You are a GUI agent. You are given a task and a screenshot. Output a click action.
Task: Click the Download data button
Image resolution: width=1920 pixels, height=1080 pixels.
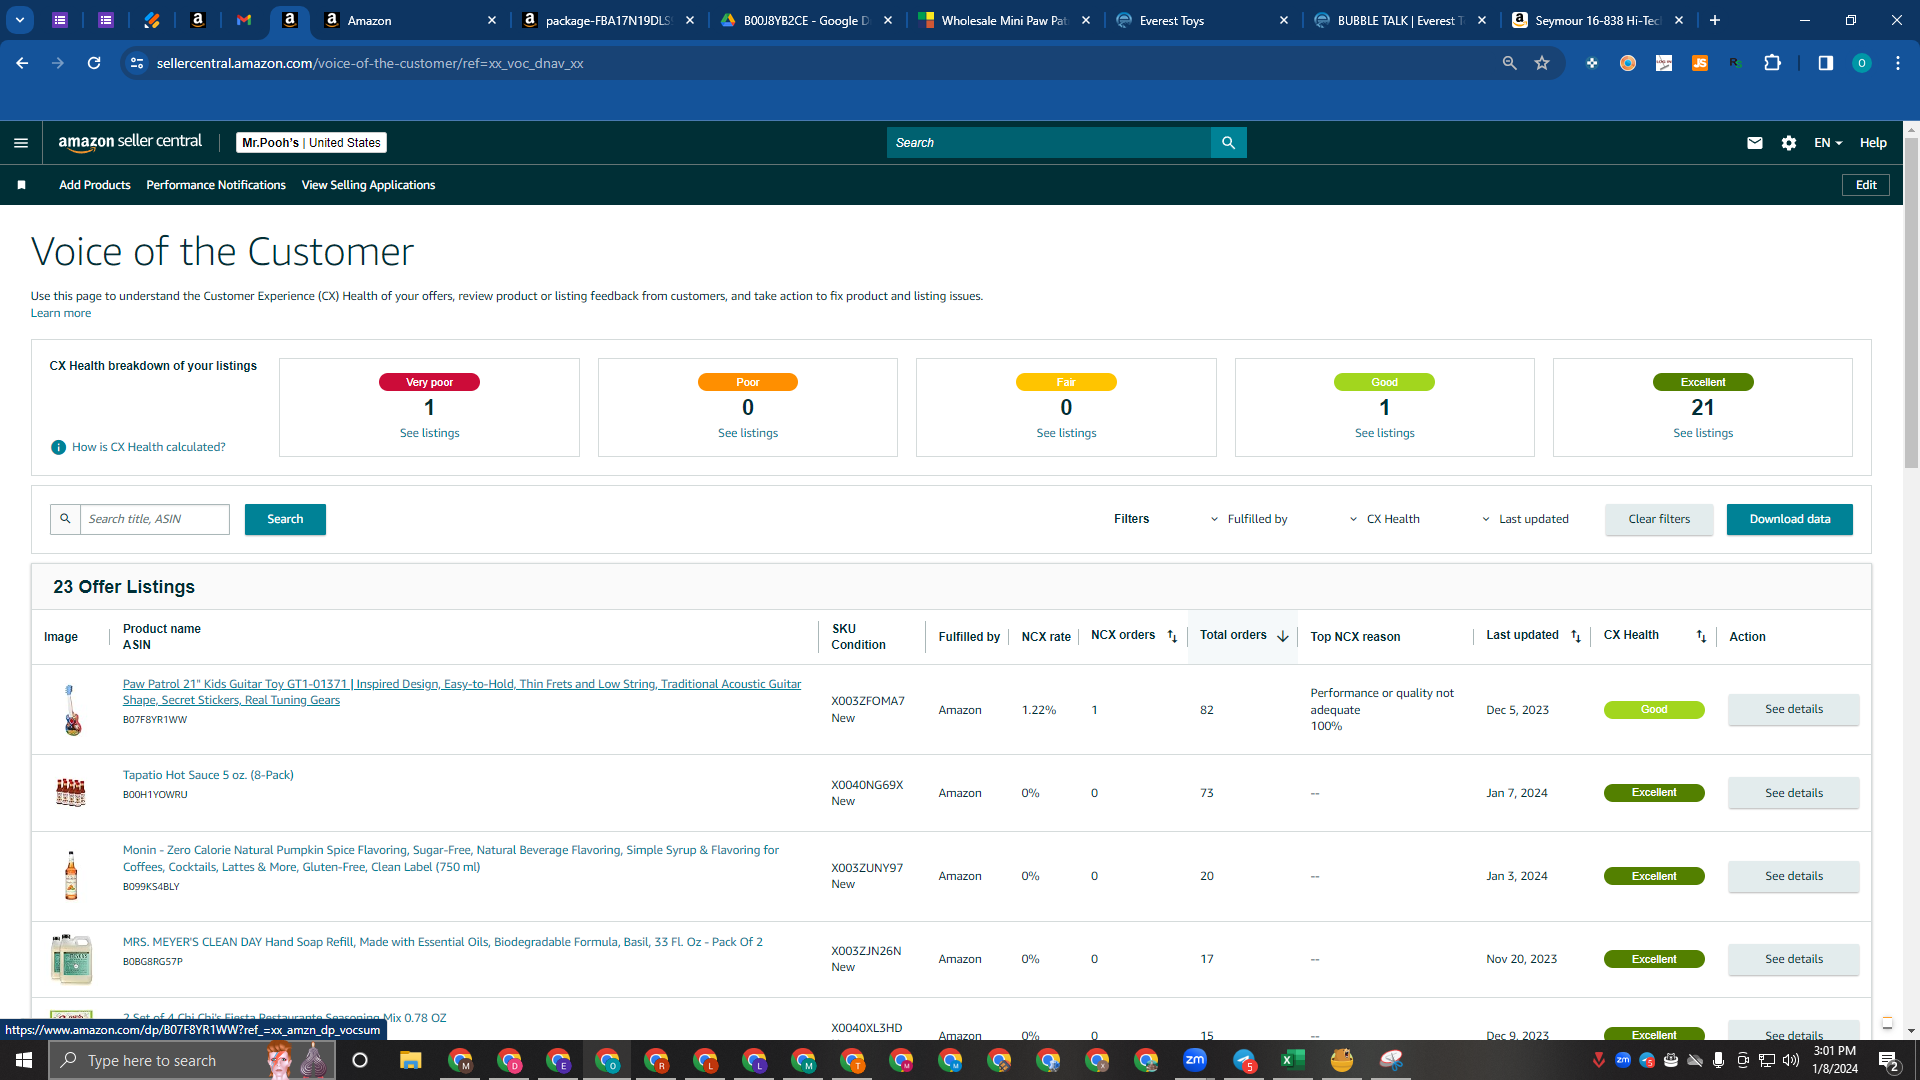(x=1790, y=519)
